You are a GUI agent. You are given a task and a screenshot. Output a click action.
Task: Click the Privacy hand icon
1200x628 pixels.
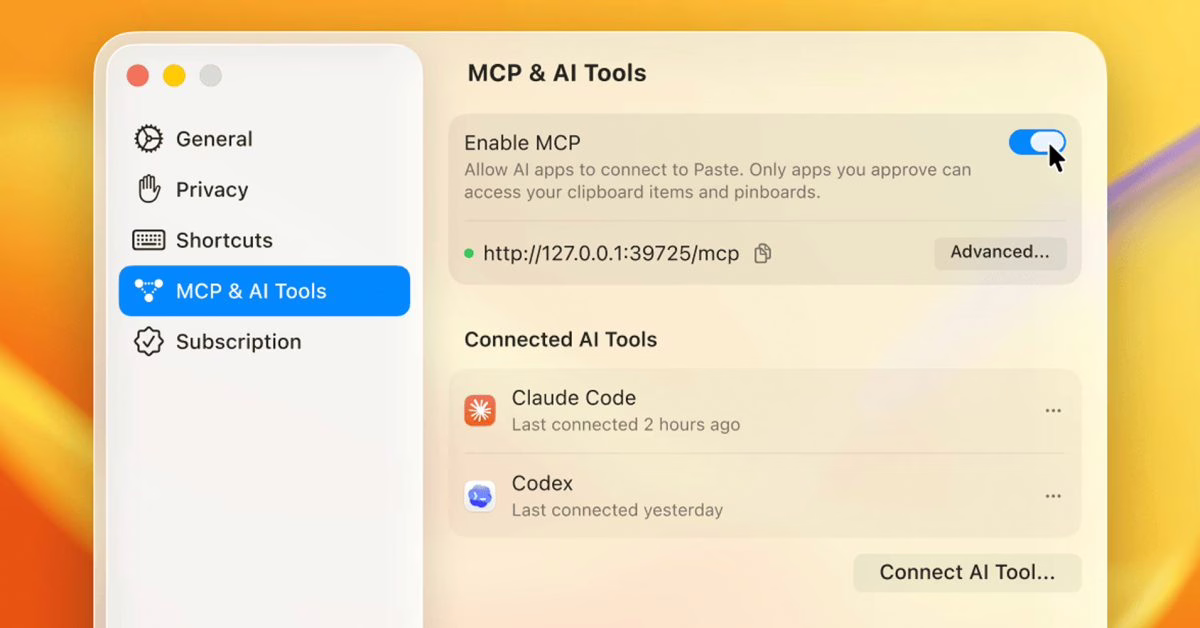tap(148, 189)
